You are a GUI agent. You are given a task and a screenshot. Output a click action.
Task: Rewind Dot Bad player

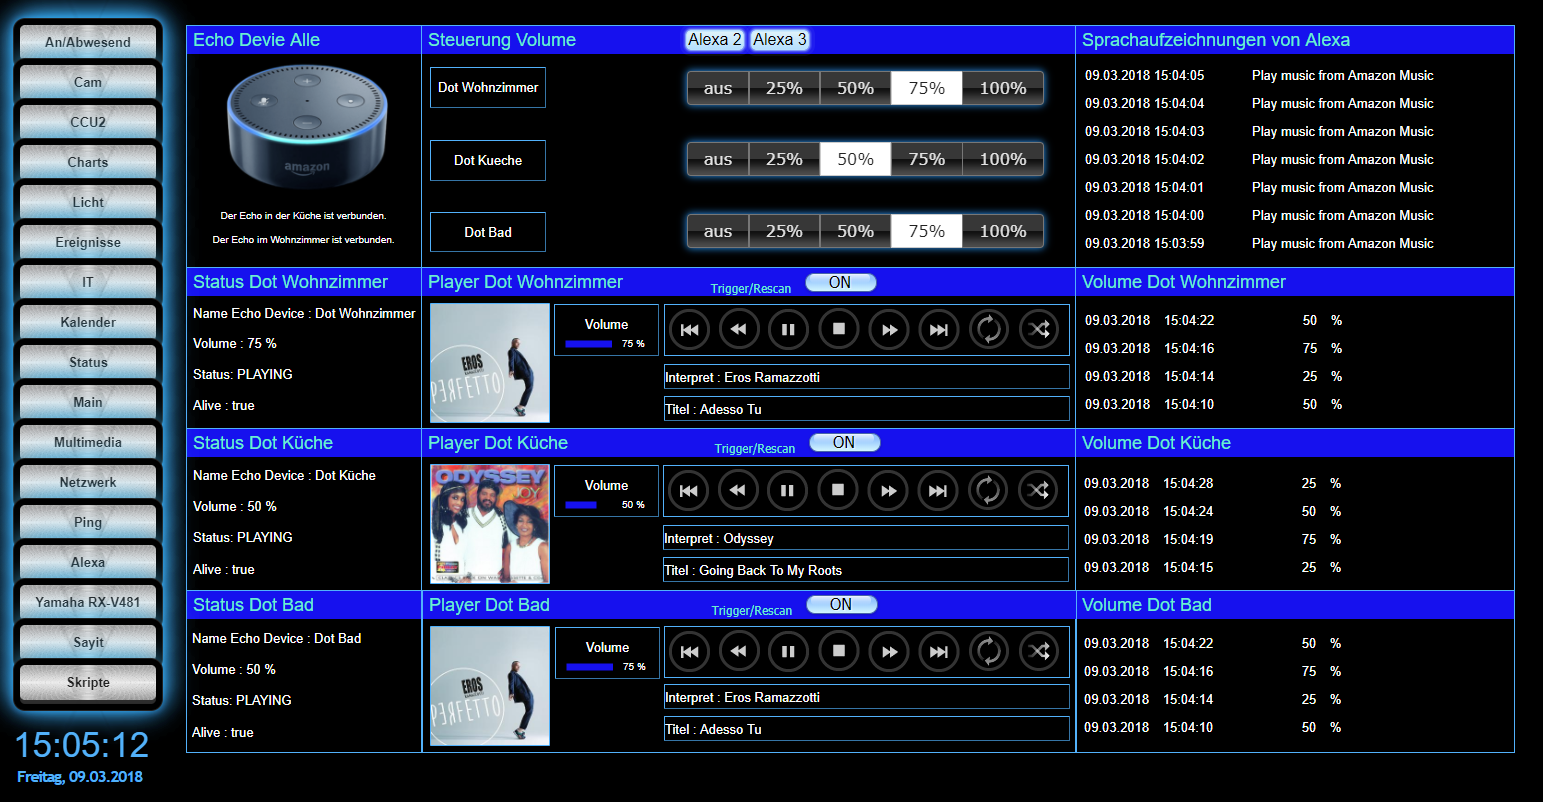coord(739,651)
